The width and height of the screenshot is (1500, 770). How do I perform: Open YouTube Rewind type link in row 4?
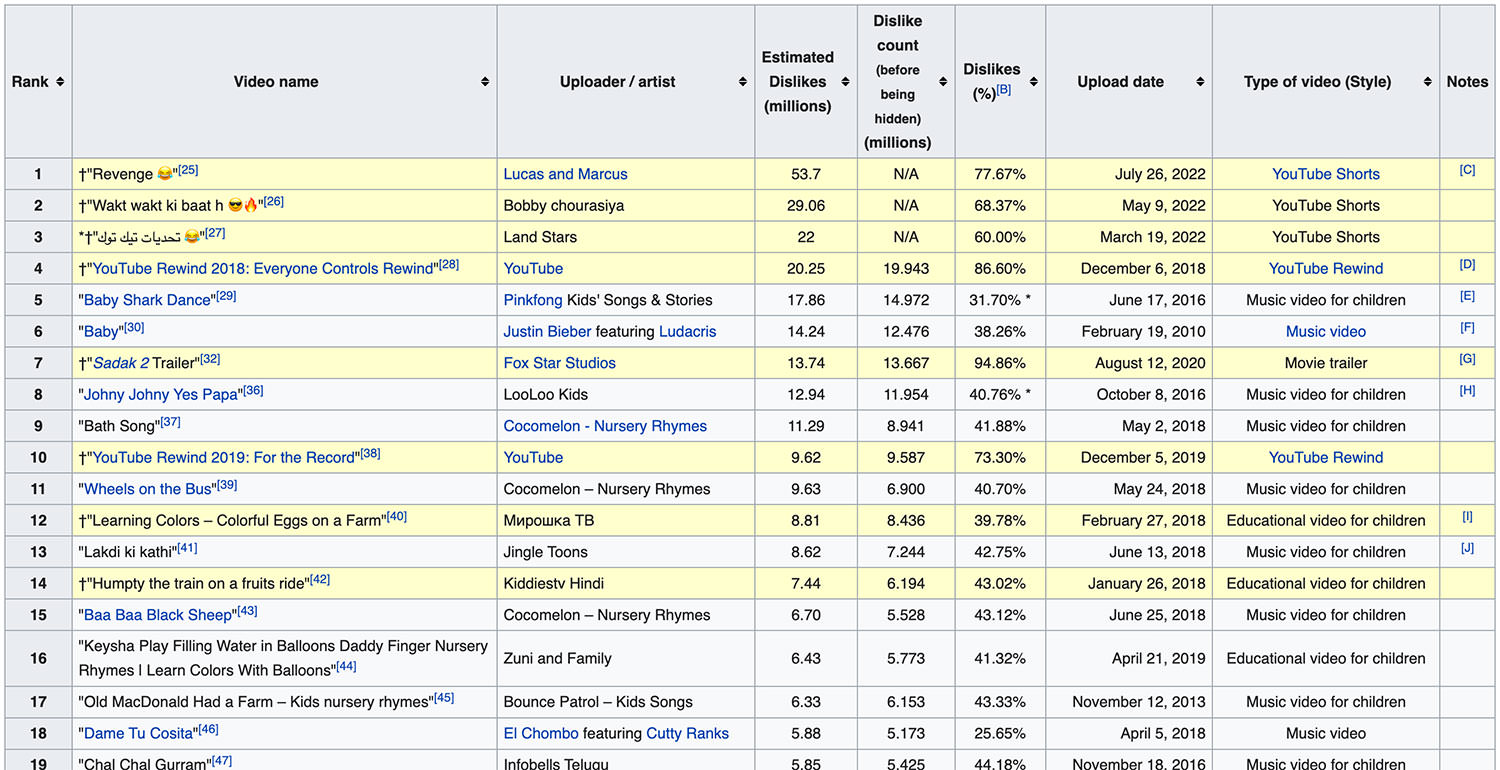tap(1326, 268)
